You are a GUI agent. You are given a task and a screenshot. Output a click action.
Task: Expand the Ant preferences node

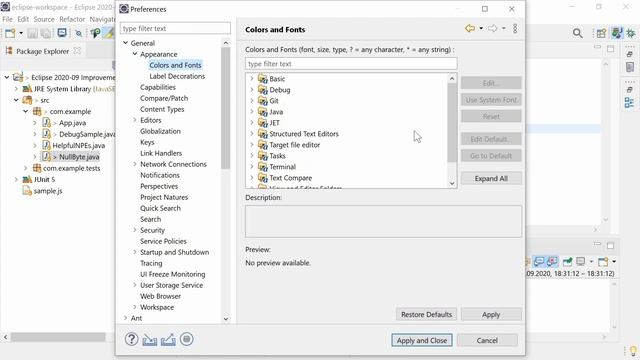(126, 318)
